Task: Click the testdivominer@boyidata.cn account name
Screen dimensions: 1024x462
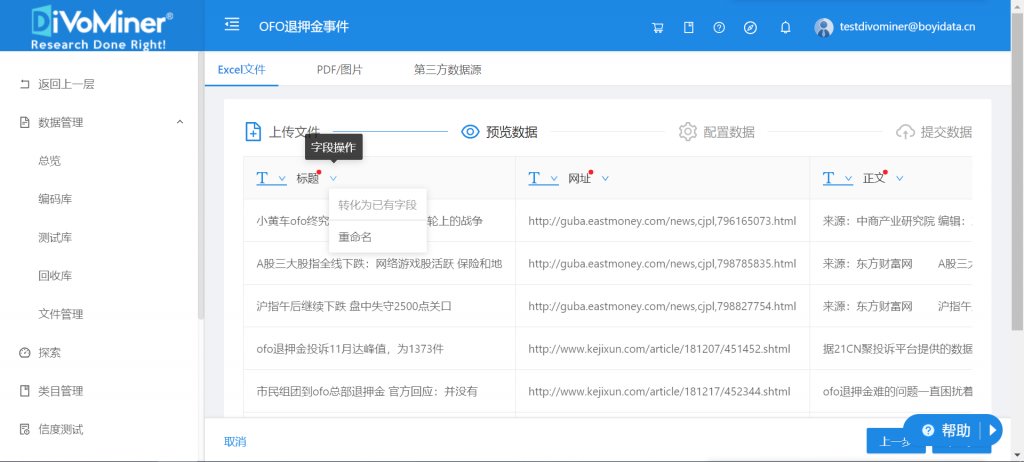Action: coord(907,27)
